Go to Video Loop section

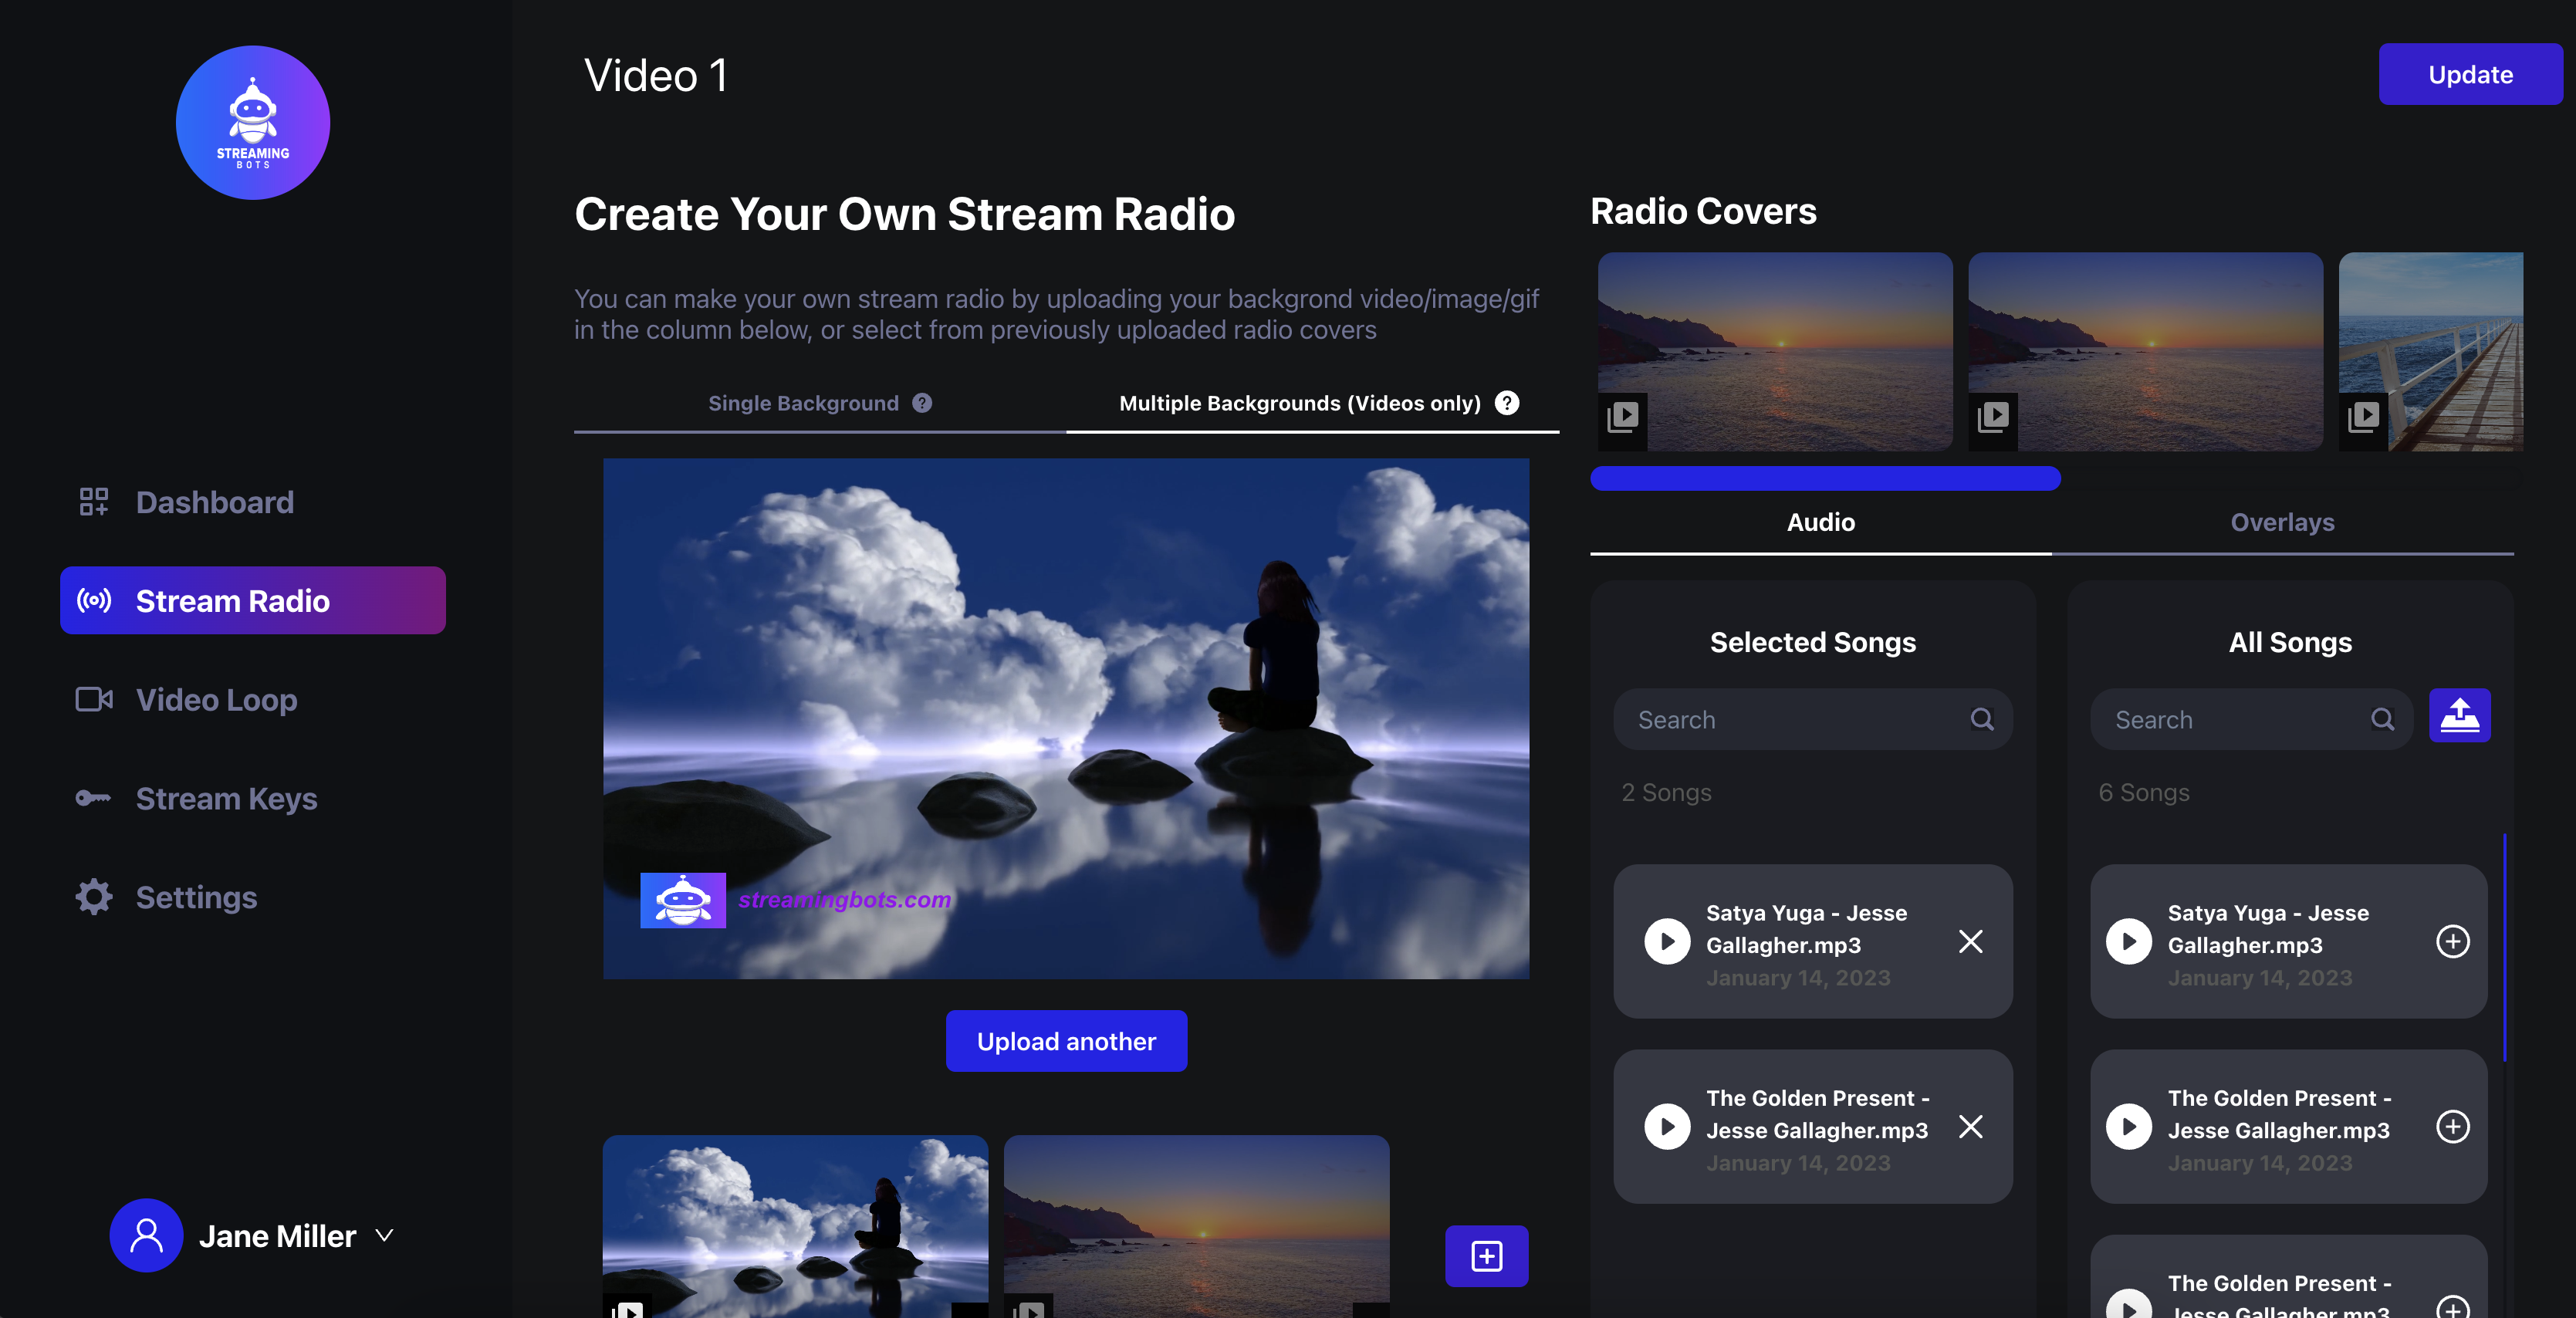(252, 699)
